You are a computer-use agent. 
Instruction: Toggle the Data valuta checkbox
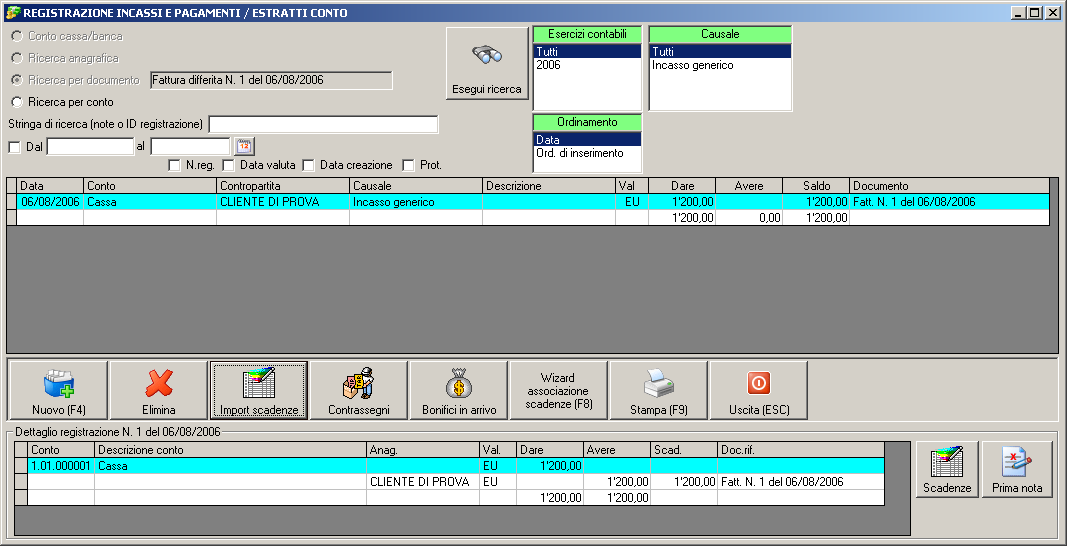pos(229,165)
